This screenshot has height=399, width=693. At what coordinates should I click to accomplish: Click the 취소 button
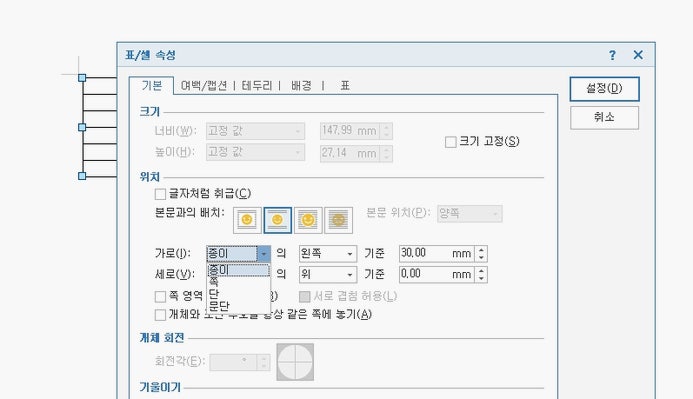click(x=604, y=118)
